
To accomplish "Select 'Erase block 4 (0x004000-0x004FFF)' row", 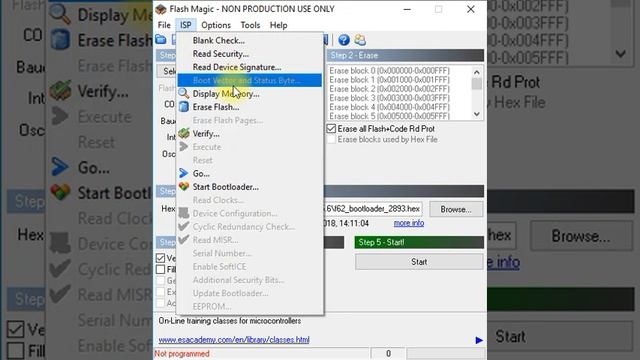I will point(389,107).
